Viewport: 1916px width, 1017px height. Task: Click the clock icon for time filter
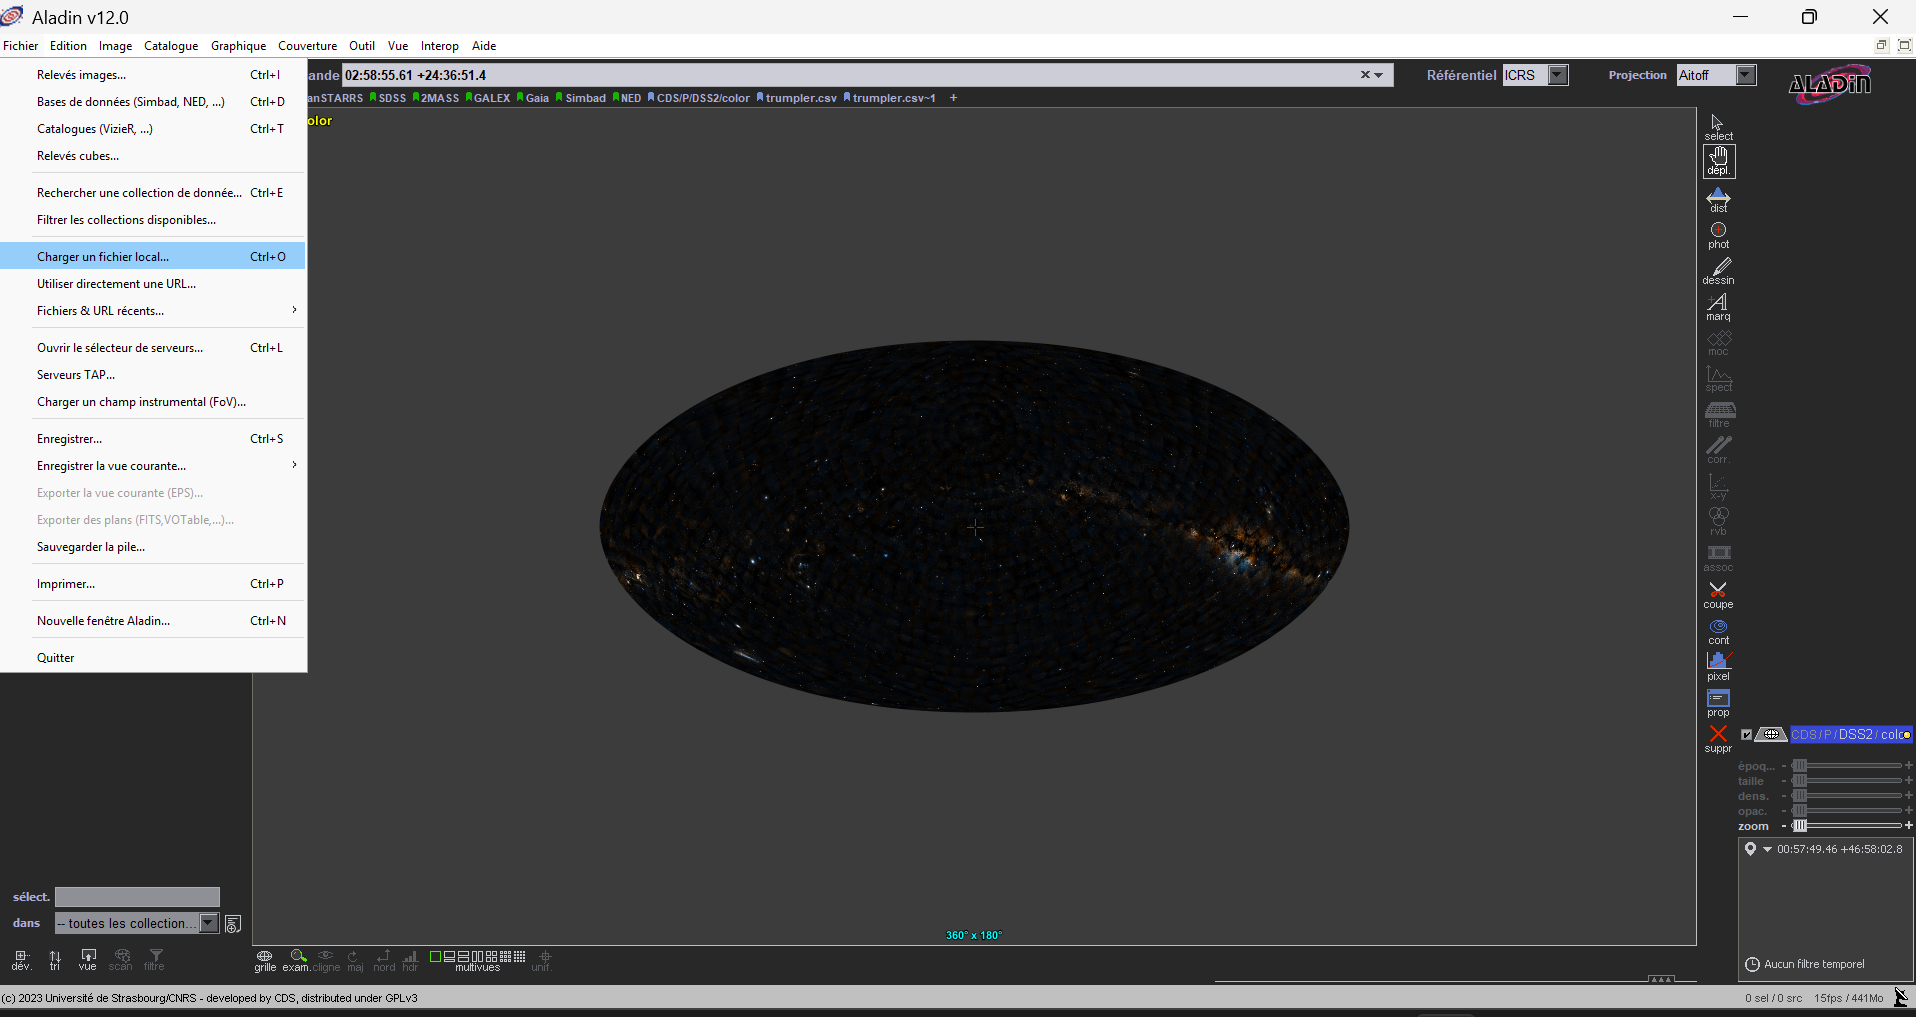(x=1752, y=964)
